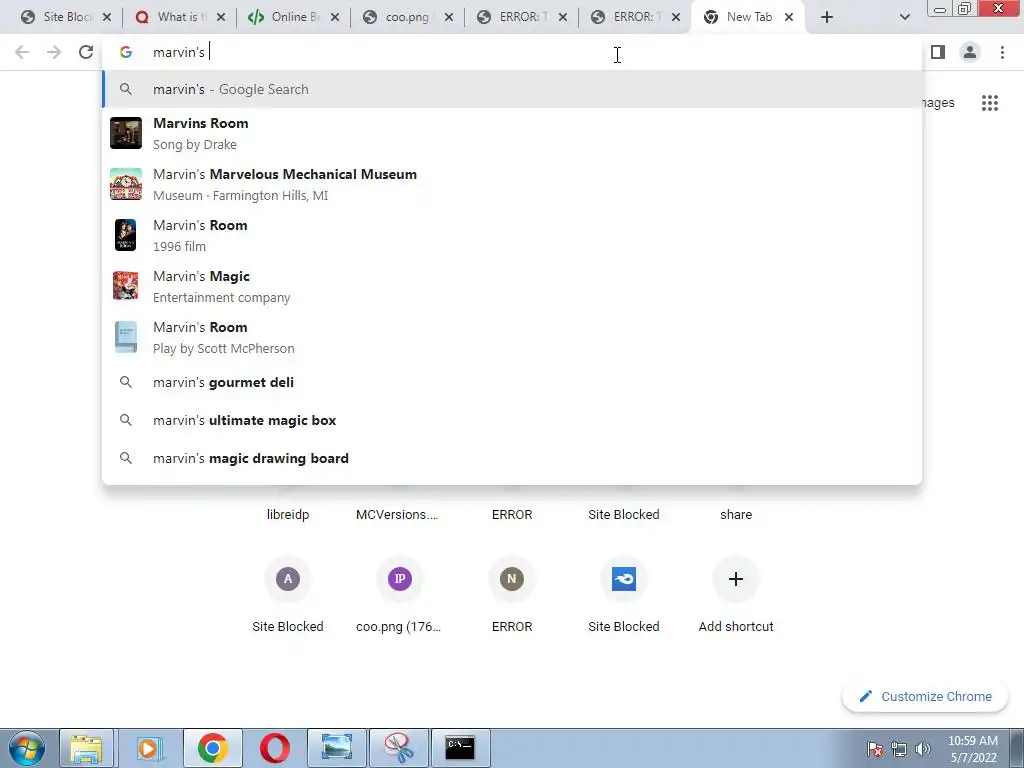This screenshot has width=1024, height=768.
Task: Close the 'What is' tab
Action: [221, 17]
